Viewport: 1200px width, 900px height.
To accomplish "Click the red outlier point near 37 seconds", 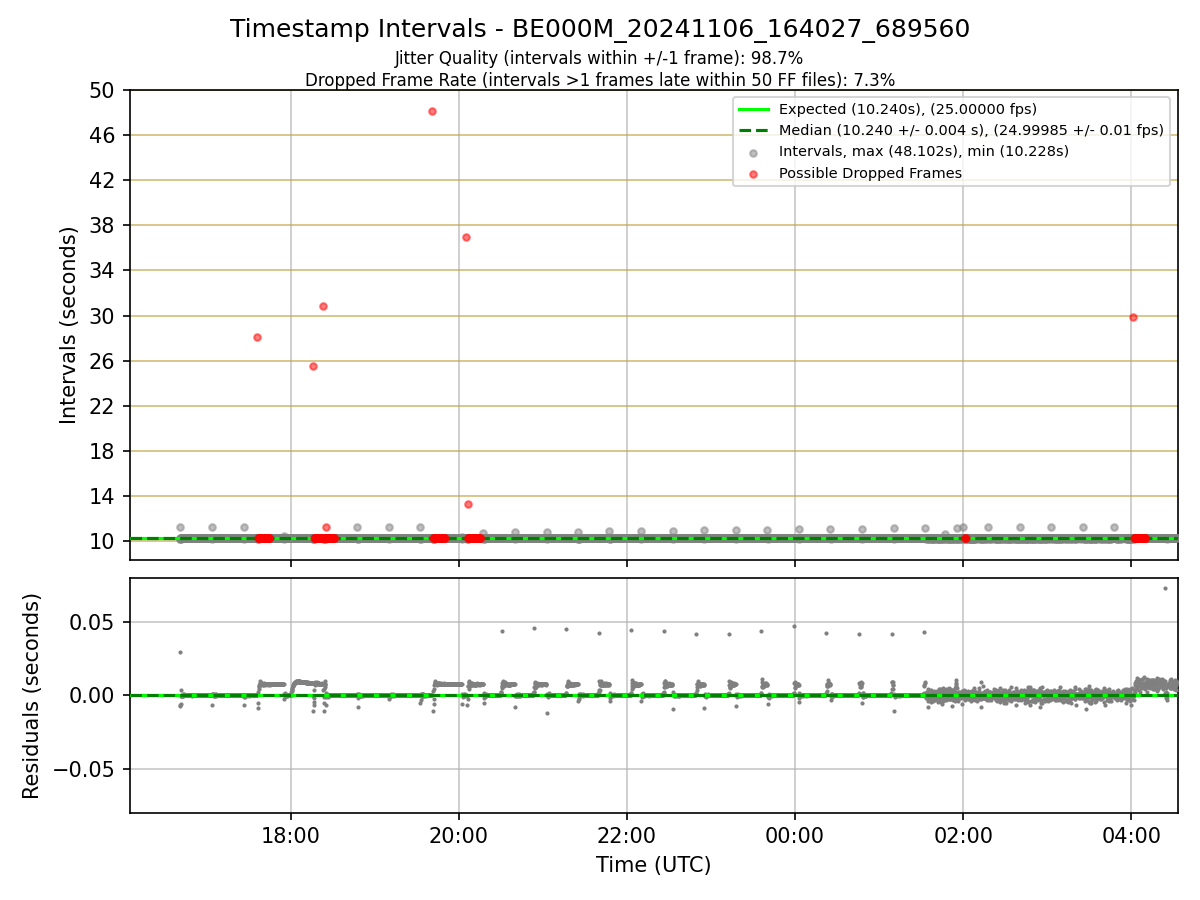I will point(466,237).
